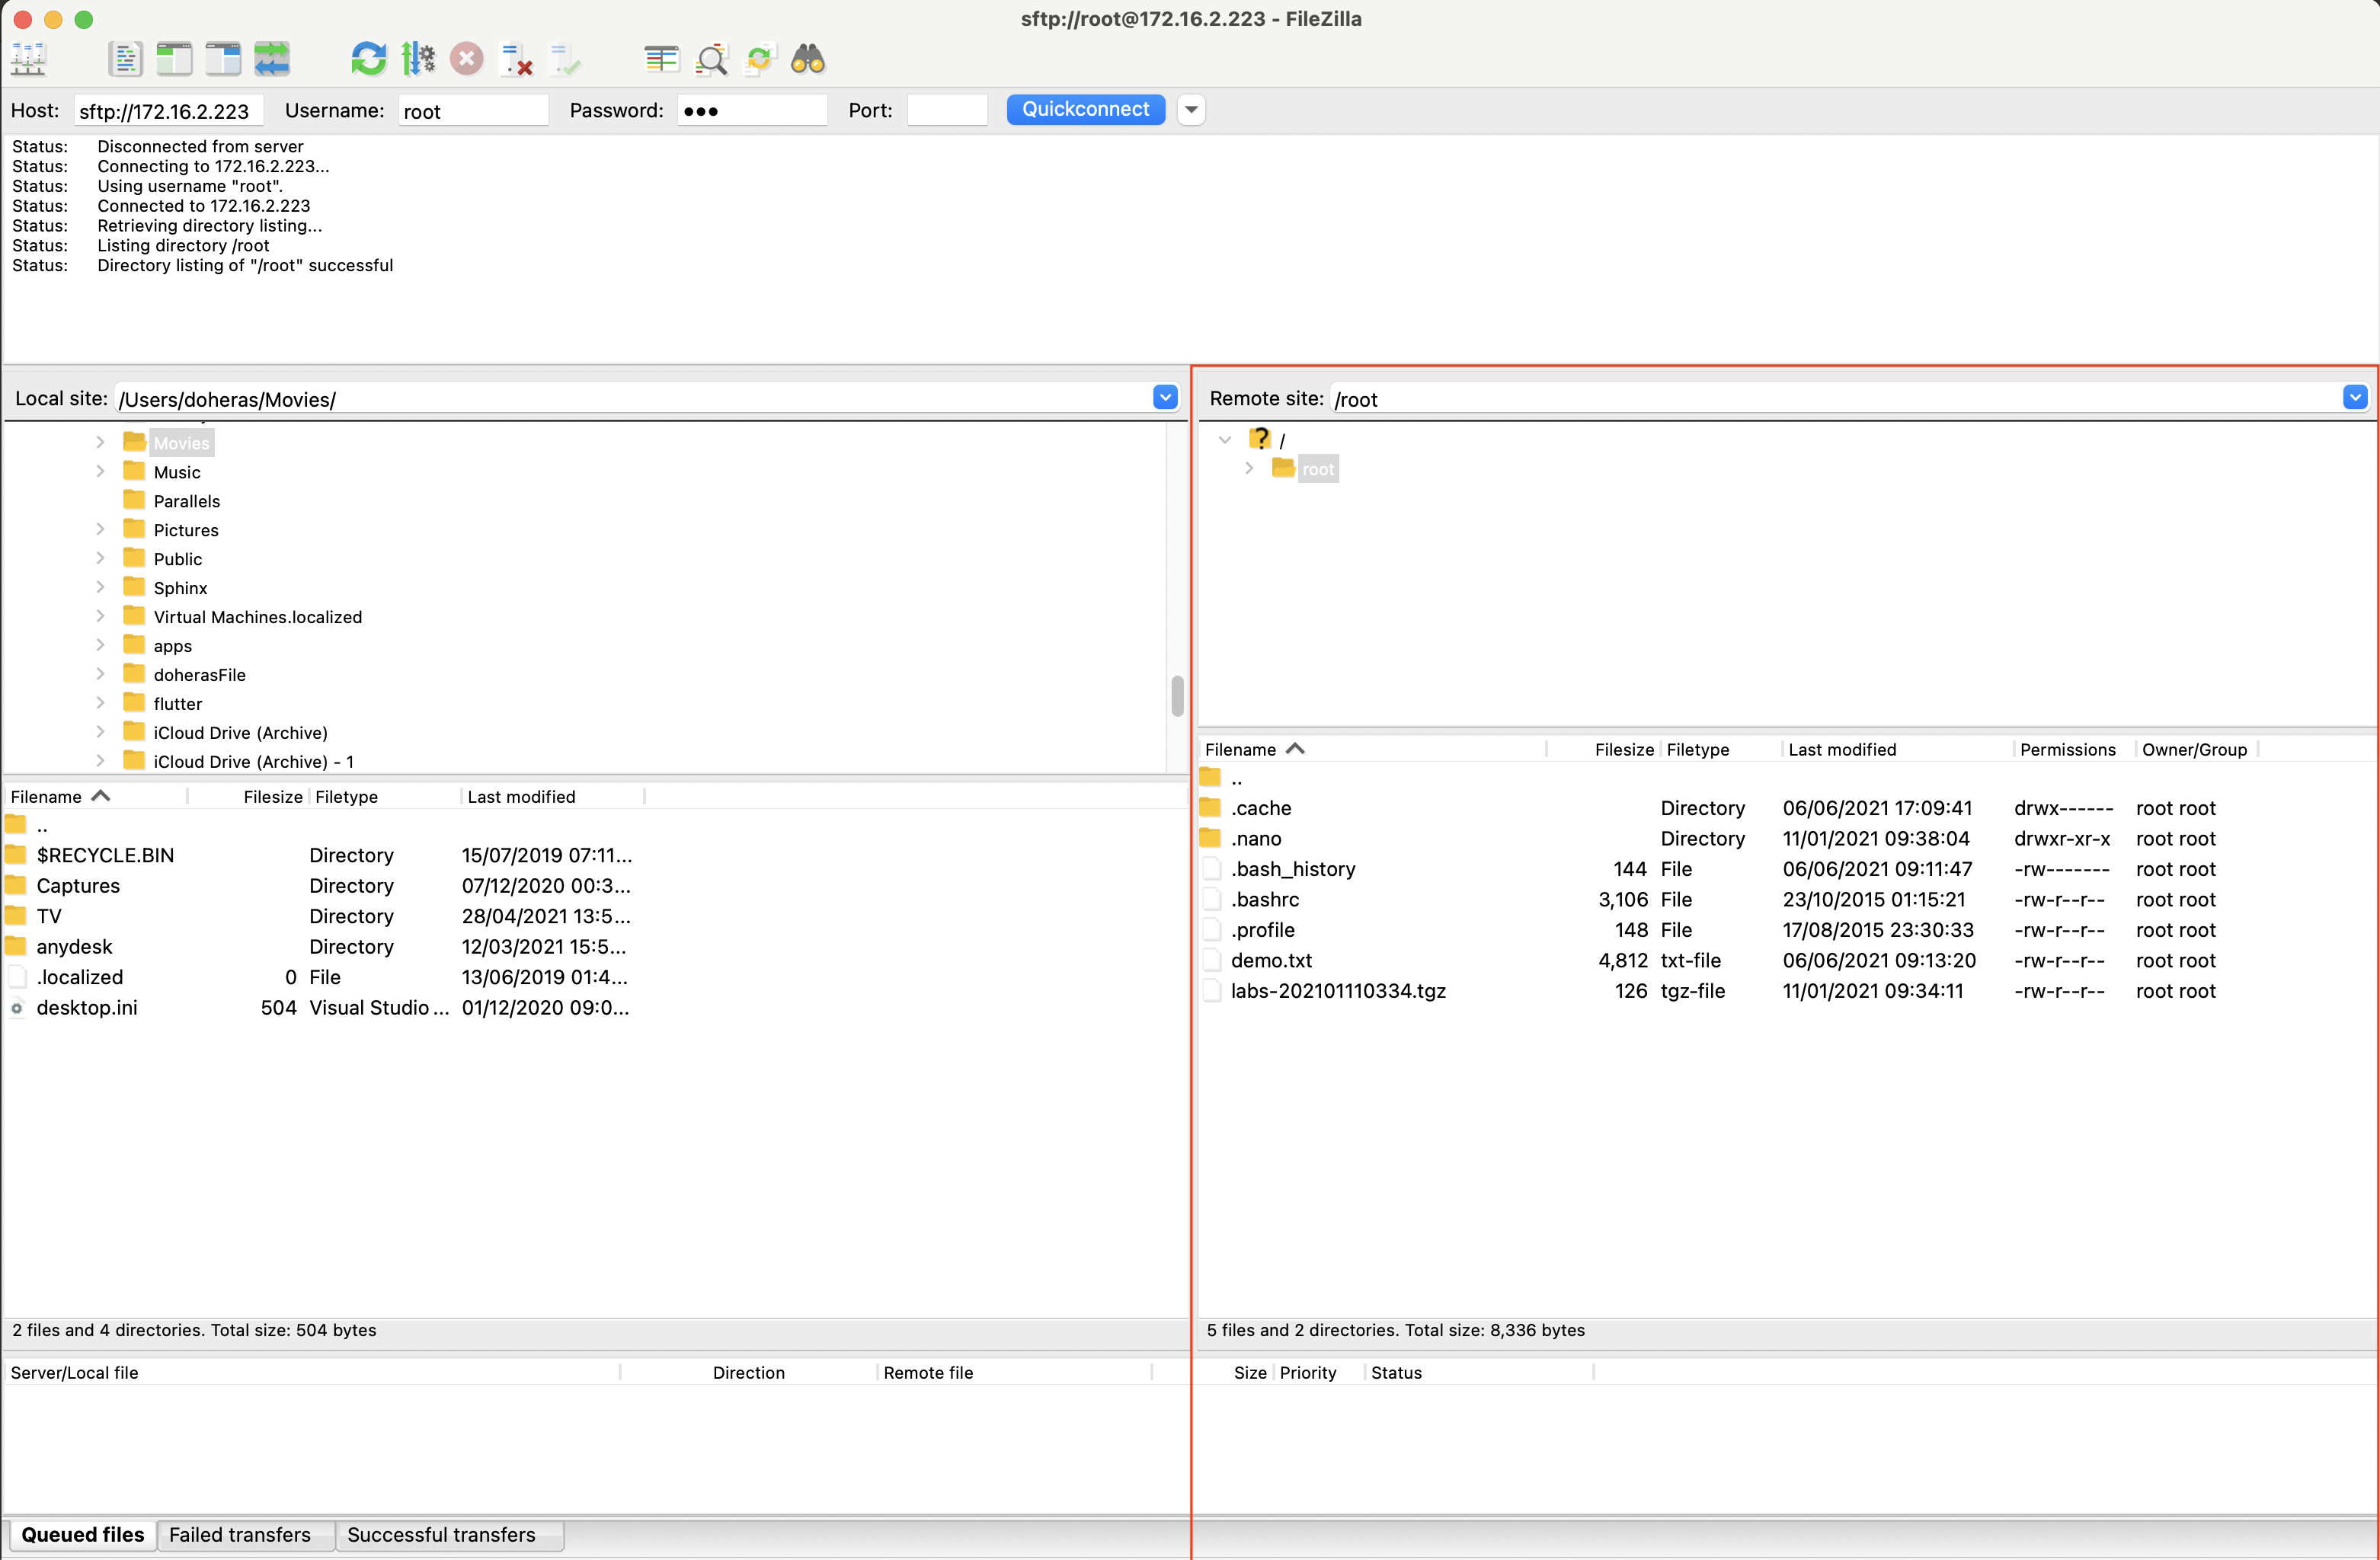Toggle message log display icon
This screenshot has height=1560, width=2380.
[x=125, y=60]
